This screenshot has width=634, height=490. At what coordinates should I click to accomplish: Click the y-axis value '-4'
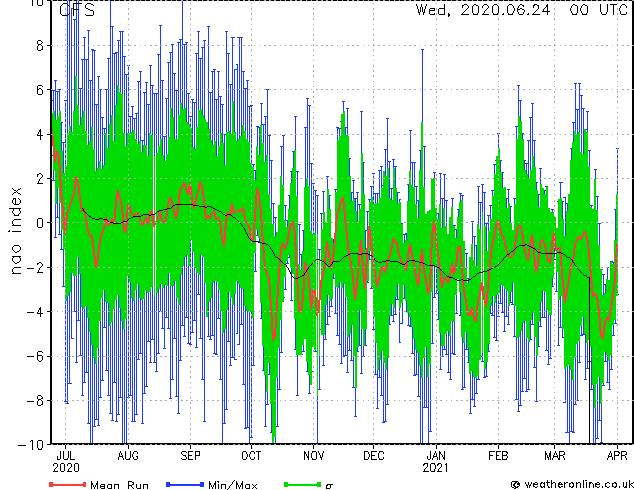click(35, 312)
